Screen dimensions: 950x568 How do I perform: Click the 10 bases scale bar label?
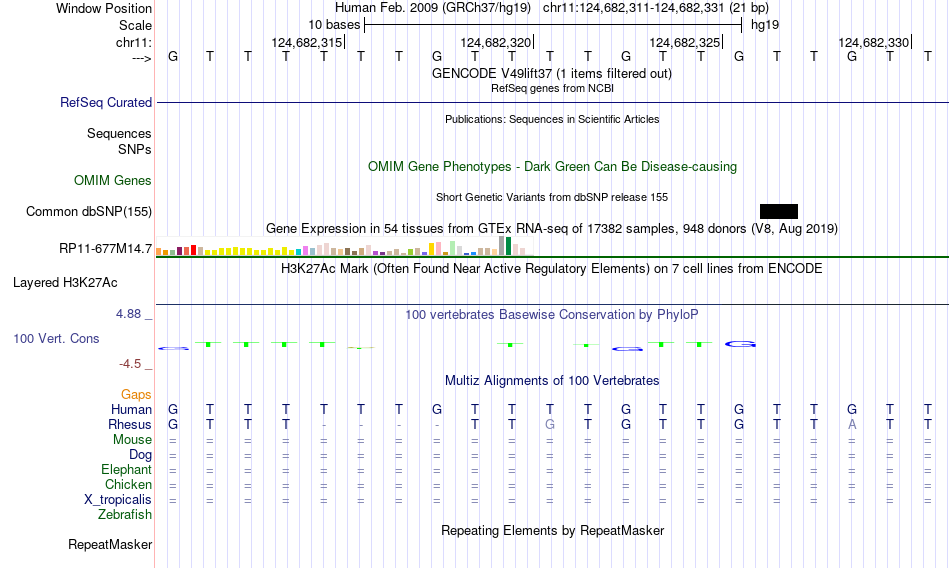coord(334,25)
